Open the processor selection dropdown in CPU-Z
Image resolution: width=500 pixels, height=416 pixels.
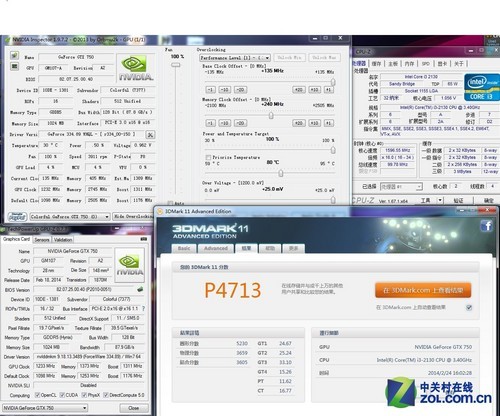(x=401, y=186)
